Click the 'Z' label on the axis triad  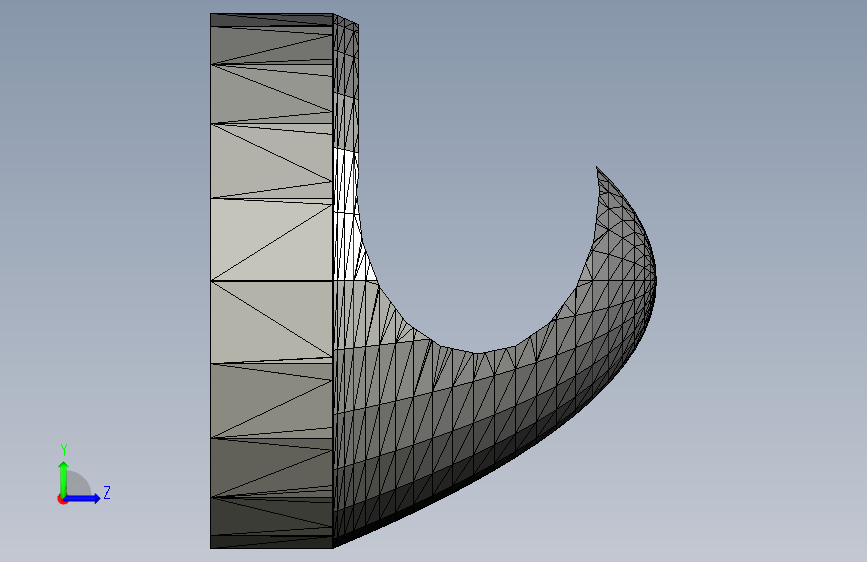107,492
